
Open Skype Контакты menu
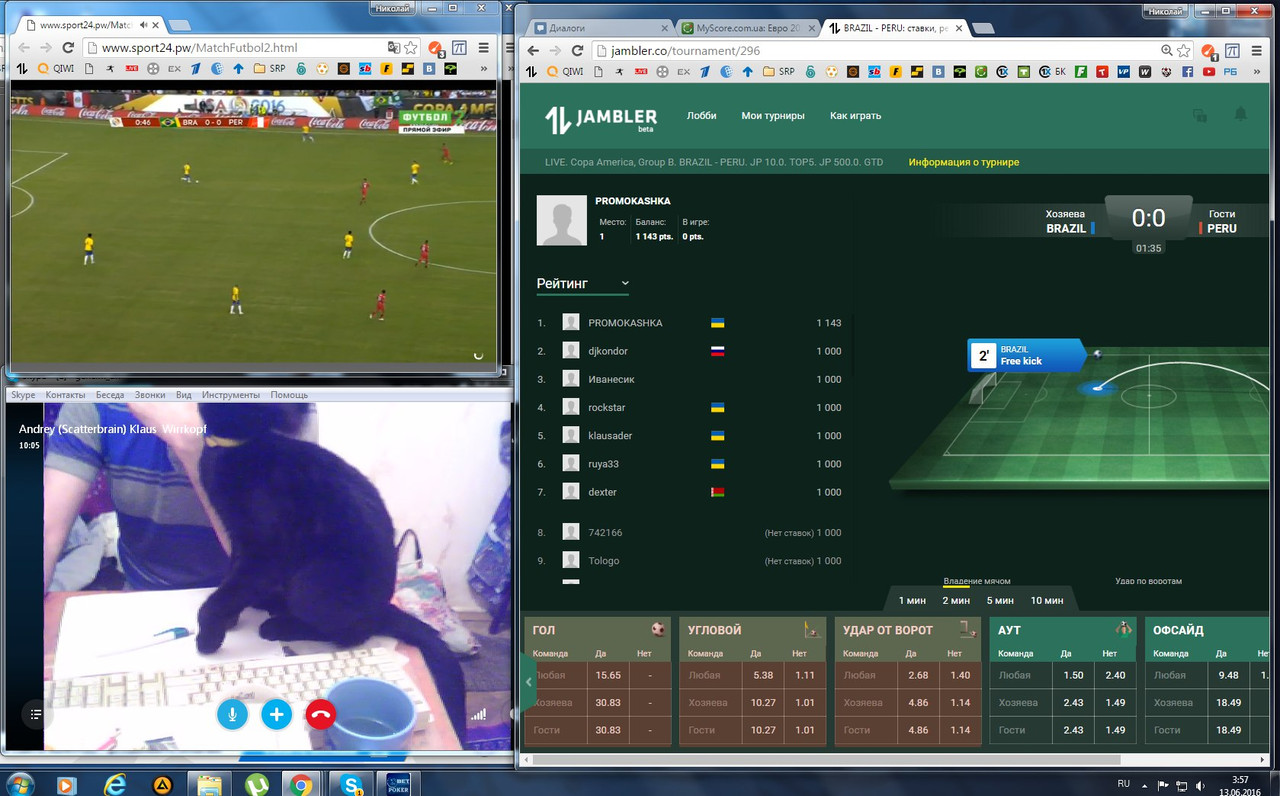[x=66, y=395]
